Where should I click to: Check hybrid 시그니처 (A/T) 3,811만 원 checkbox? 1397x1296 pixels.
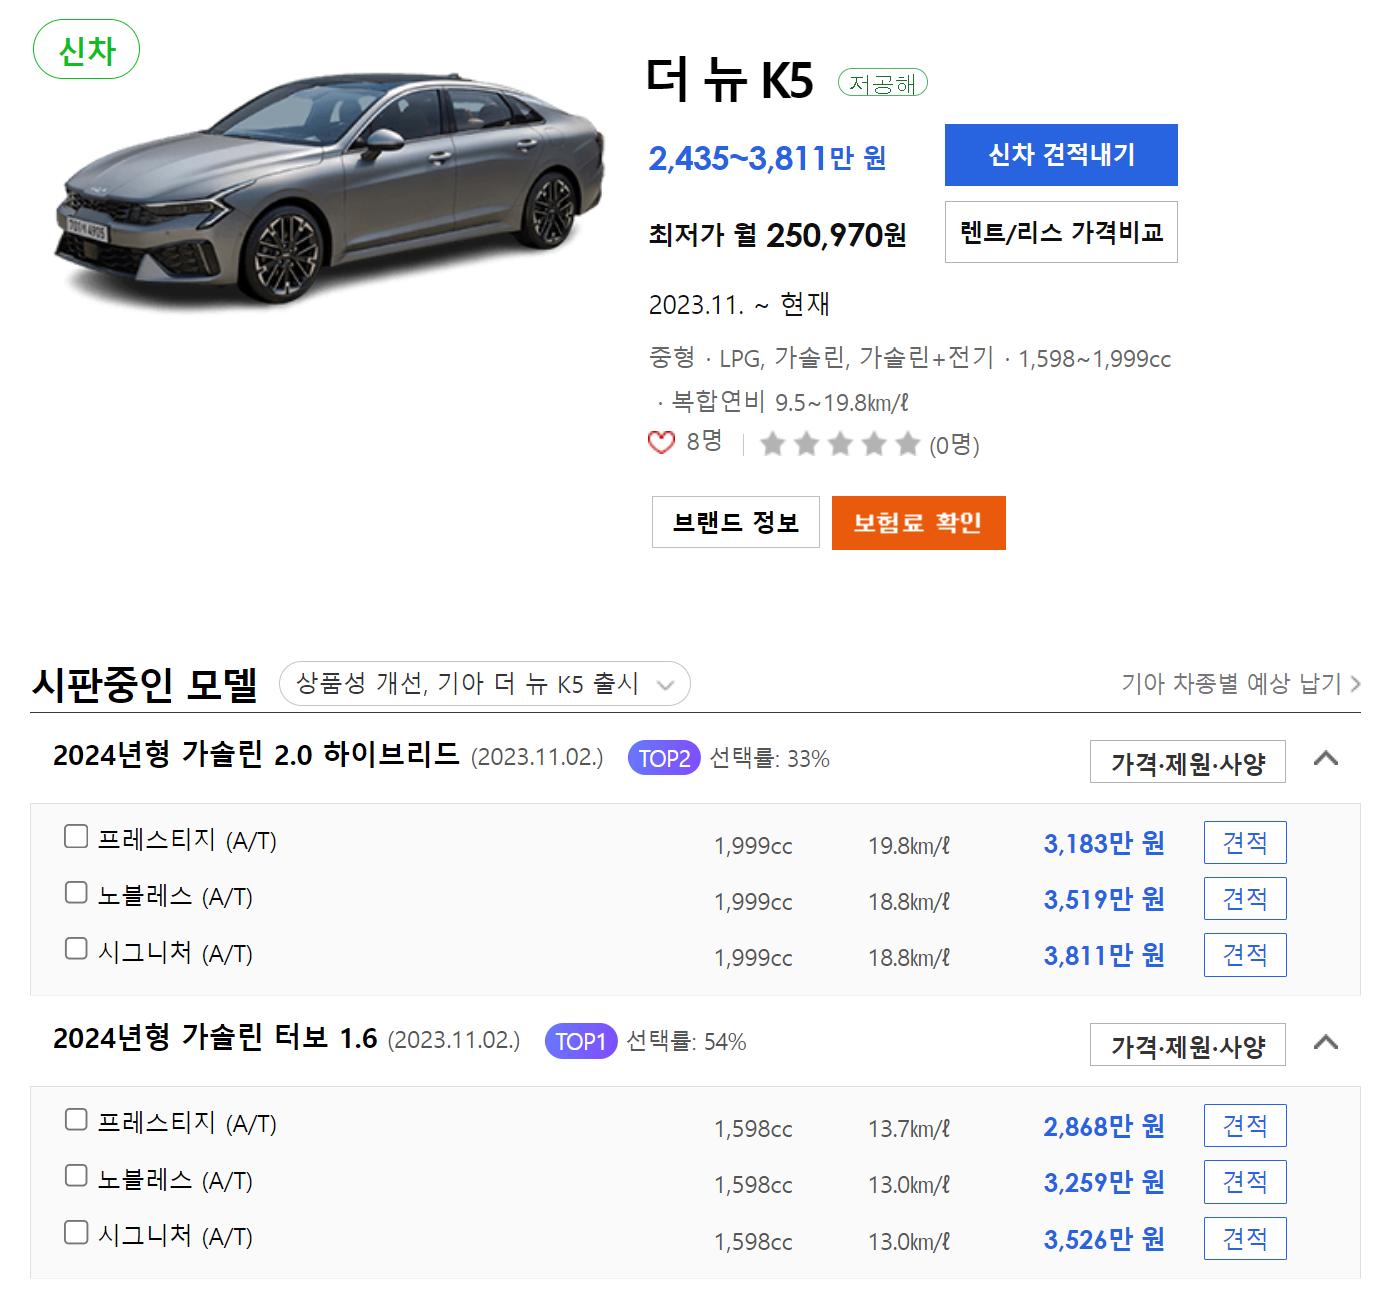pos(76,948)
